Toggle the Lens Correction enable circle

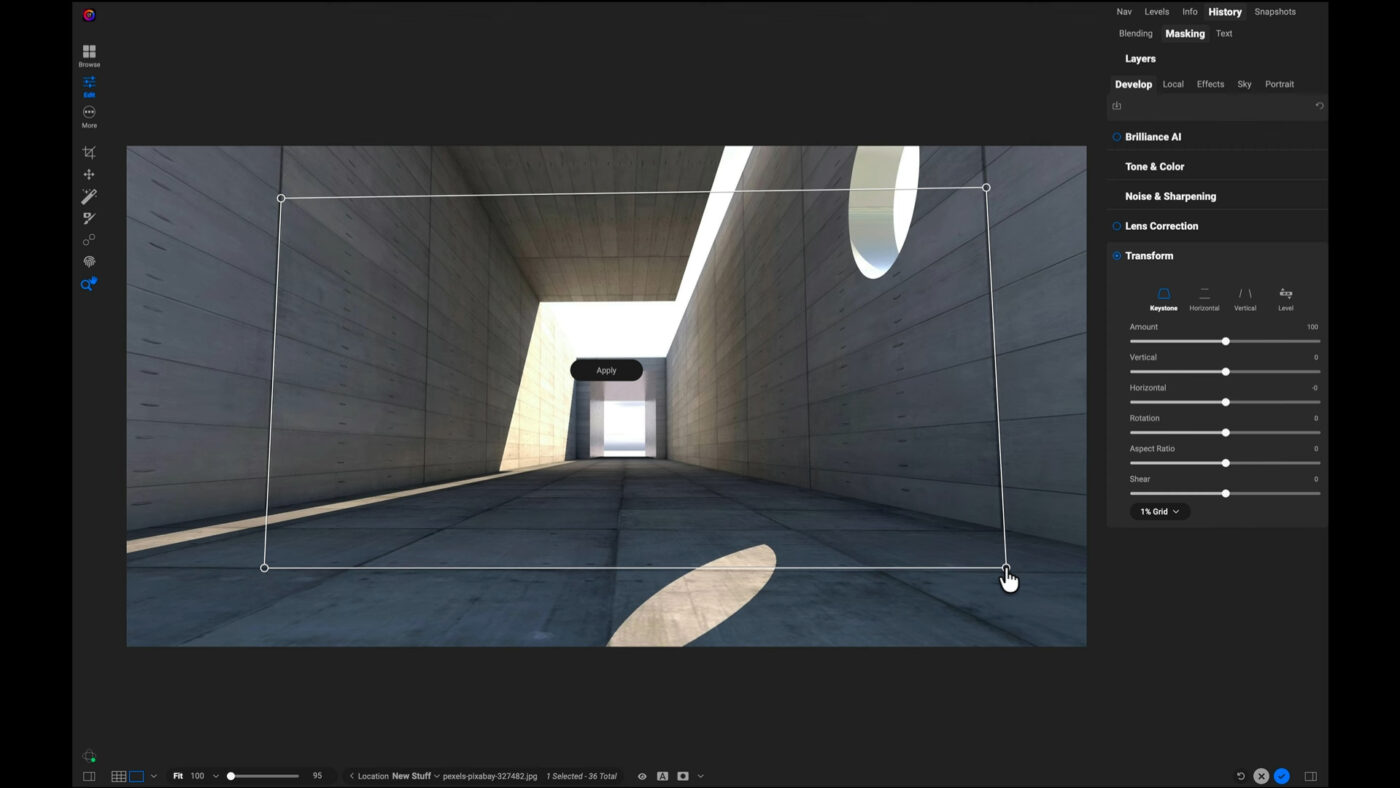1117,226
